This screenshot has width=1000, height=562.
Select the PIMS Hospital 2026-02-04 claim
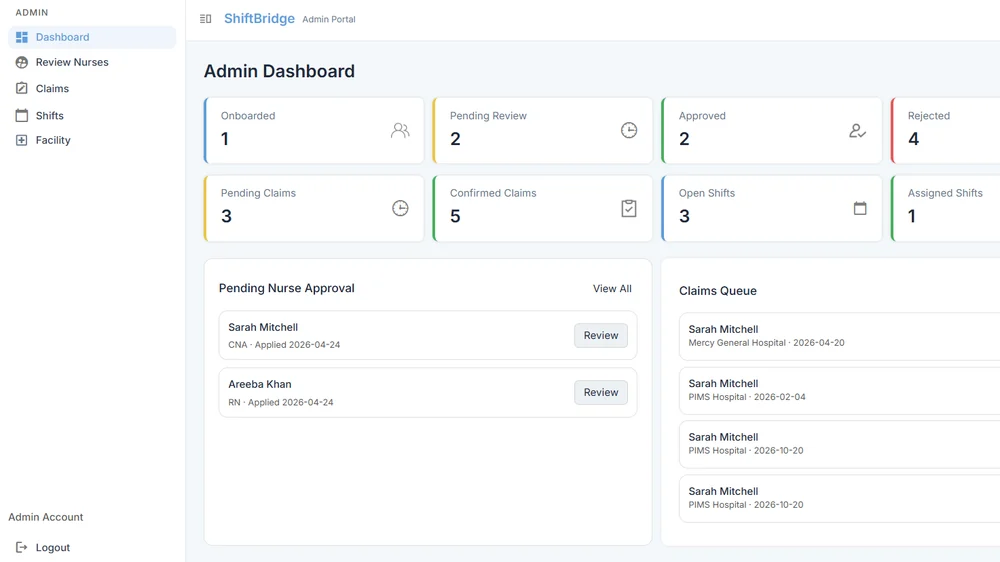tap(839, 390)
